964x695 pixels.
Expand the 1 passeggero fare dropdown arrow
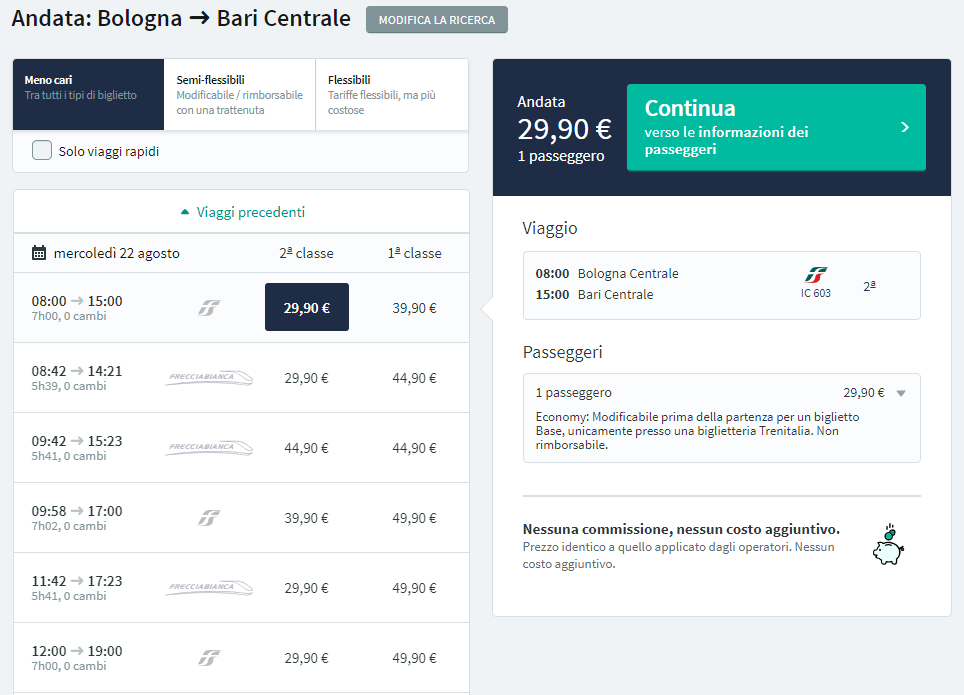point(901,394)
